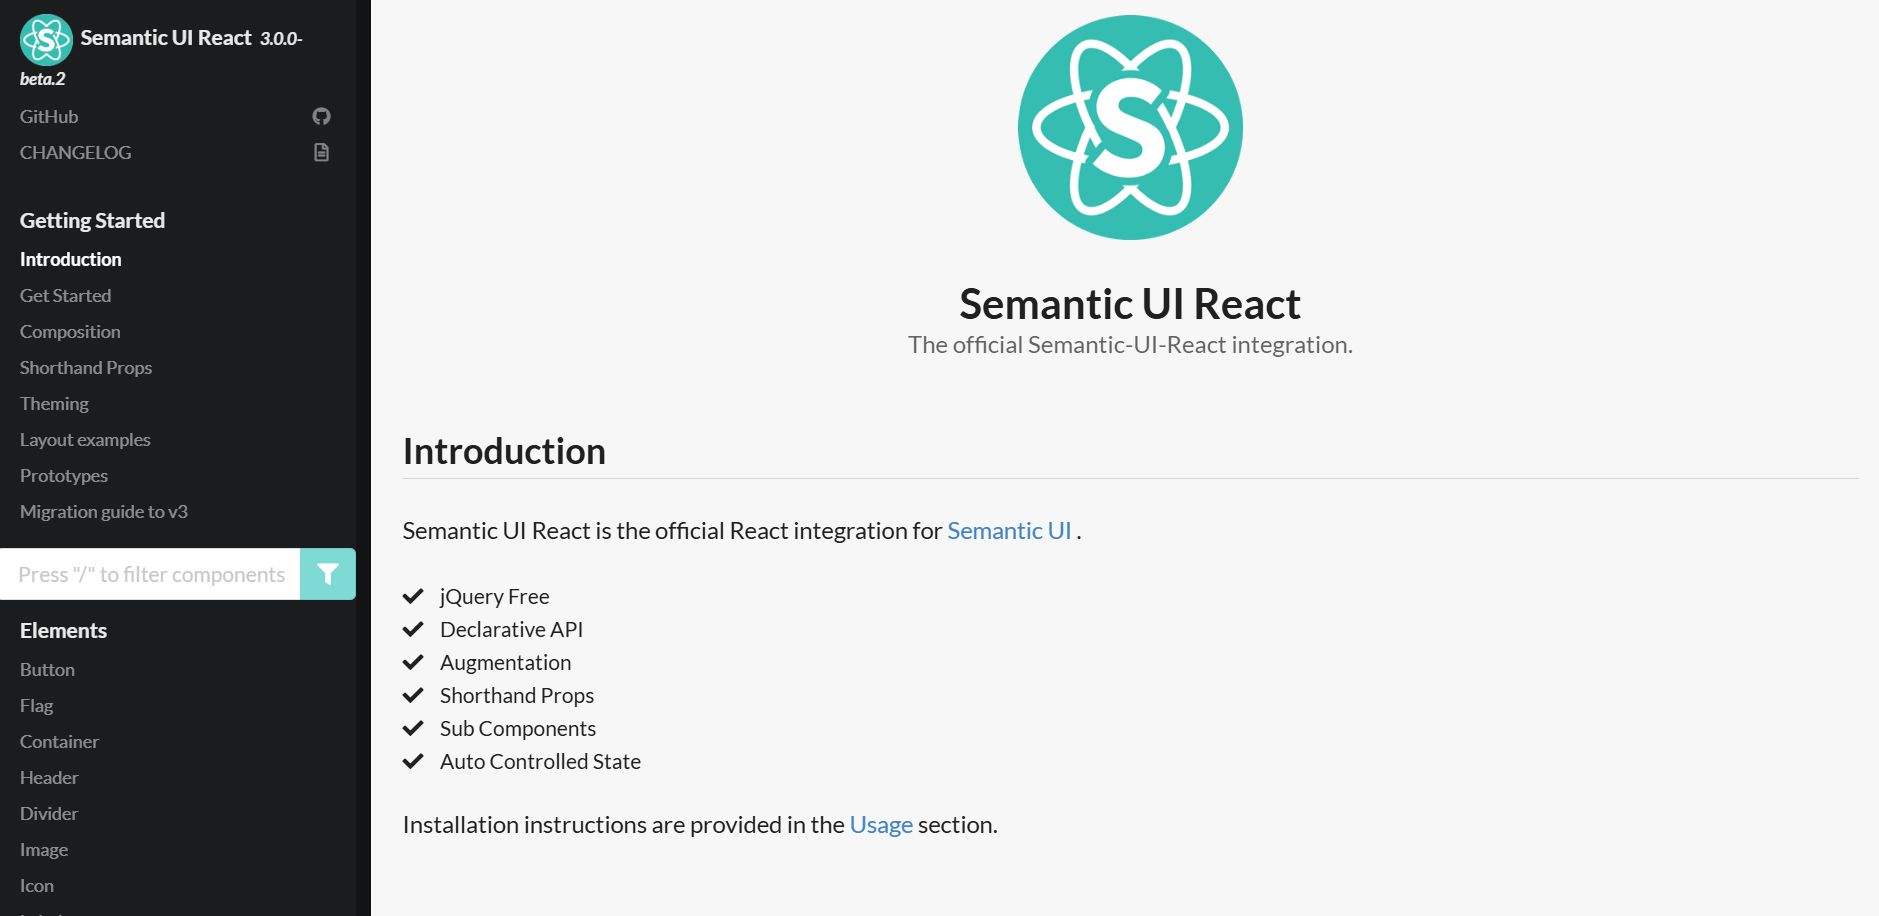Select the Divider element

pyautogui.click(x=48, y=813)
